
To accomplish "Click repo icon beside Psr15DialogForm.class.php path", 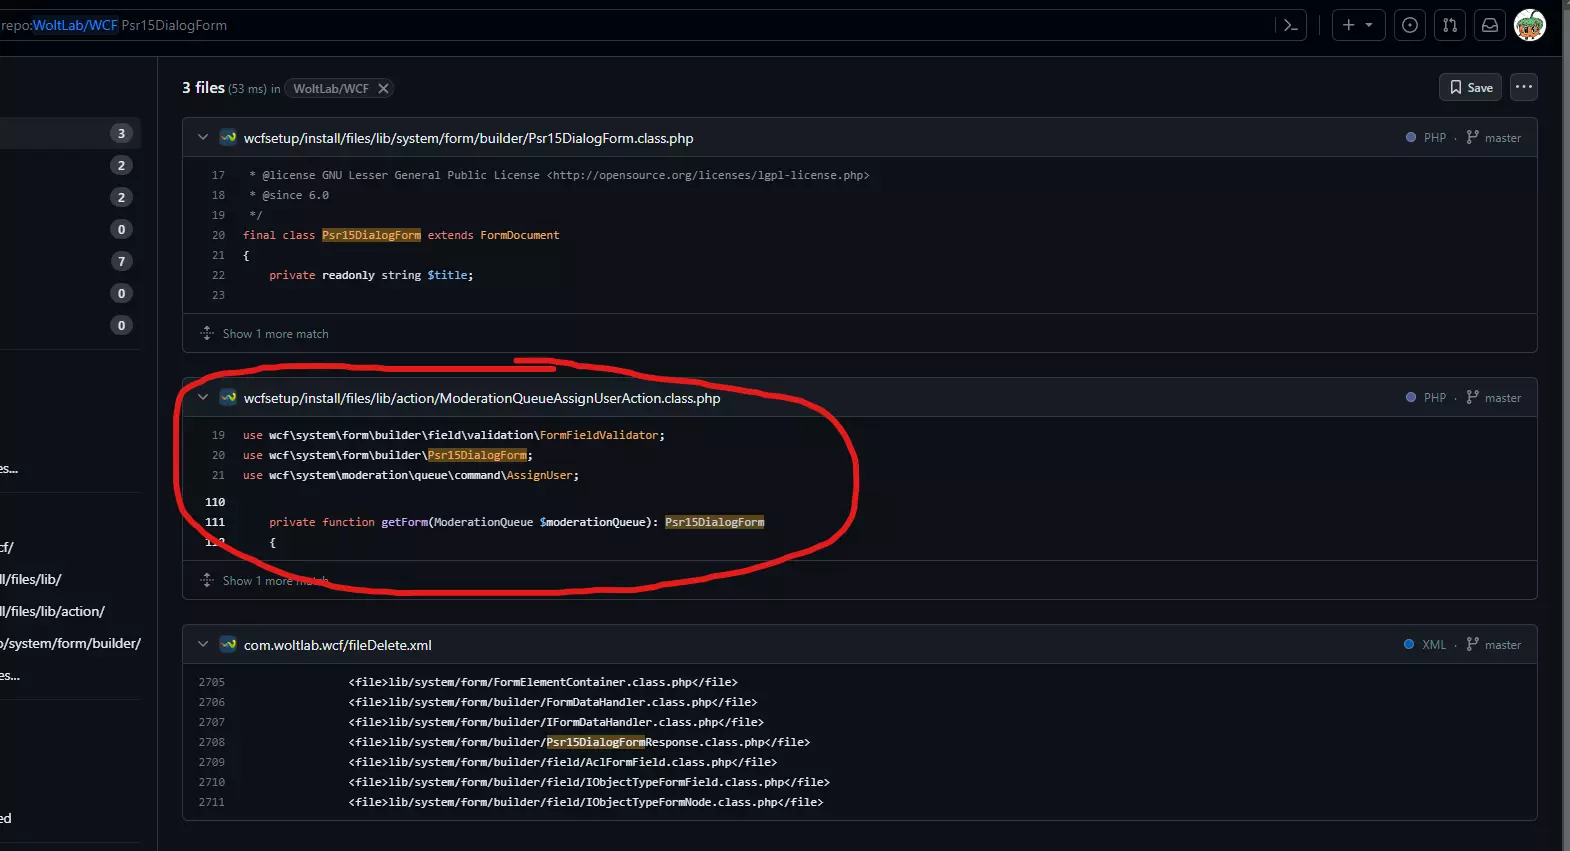I will point(229,137).
